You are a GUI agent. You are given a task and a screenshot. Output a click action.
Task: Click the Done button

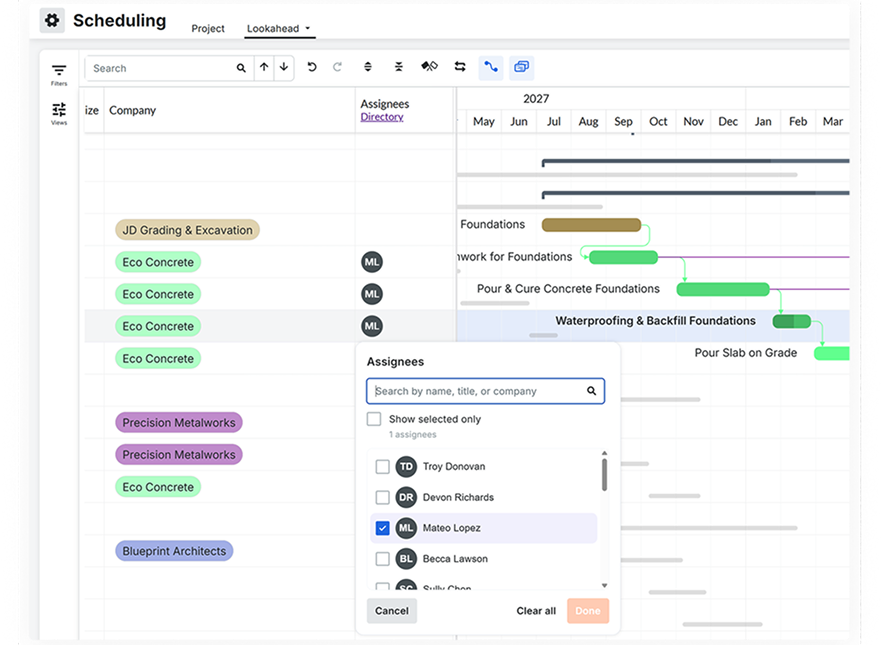tap(588, 611)
